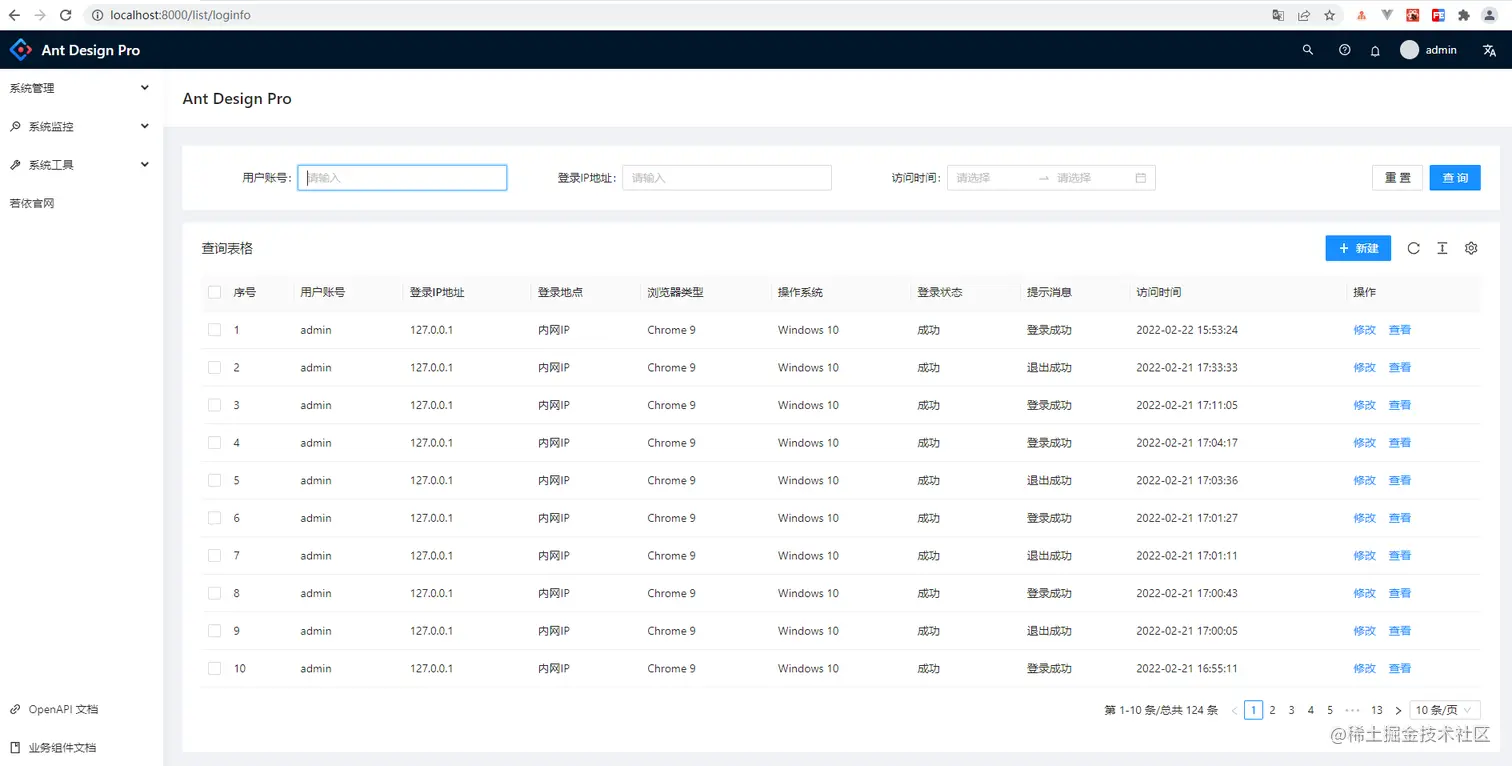Screen dimensions: 1512x766
Task: Check the checkbox for row 6
Action: [x=214, y=518]
